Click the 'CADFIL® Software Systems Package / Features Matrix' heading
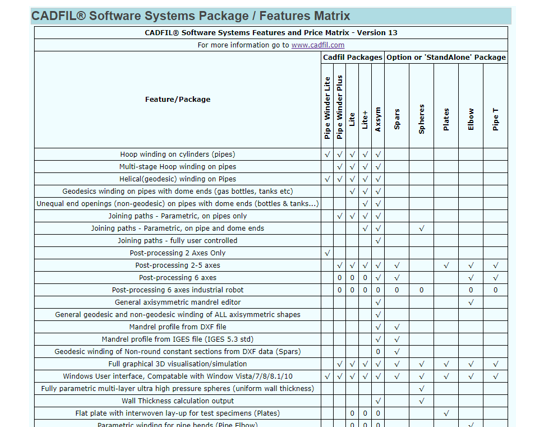The height and width of the screenshot is (445, 545). click(x=190, y=16)
